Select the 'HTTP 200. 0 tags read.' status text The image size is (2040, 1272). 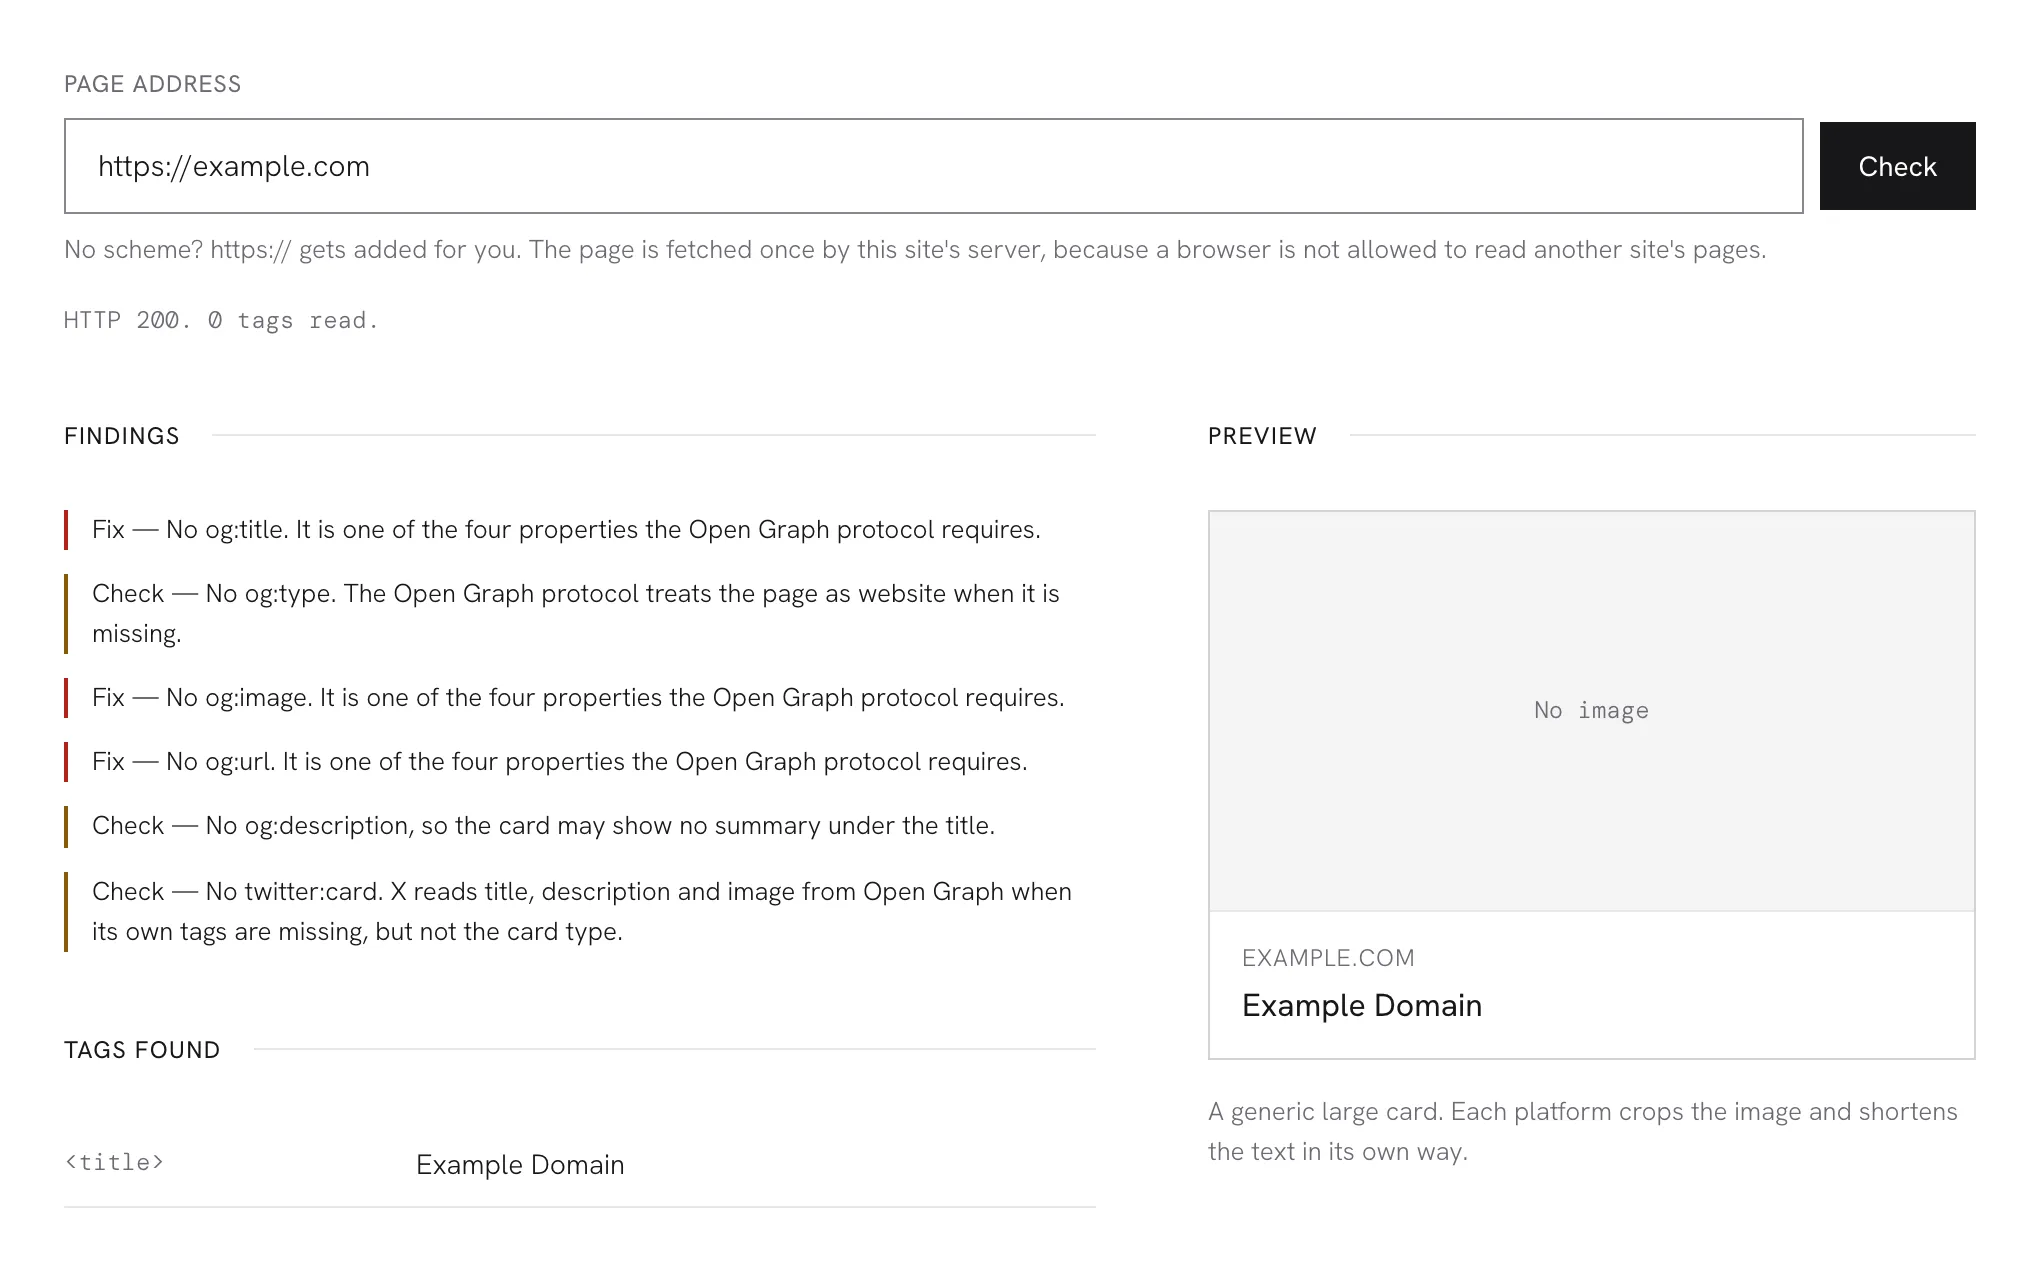(221, 320)
